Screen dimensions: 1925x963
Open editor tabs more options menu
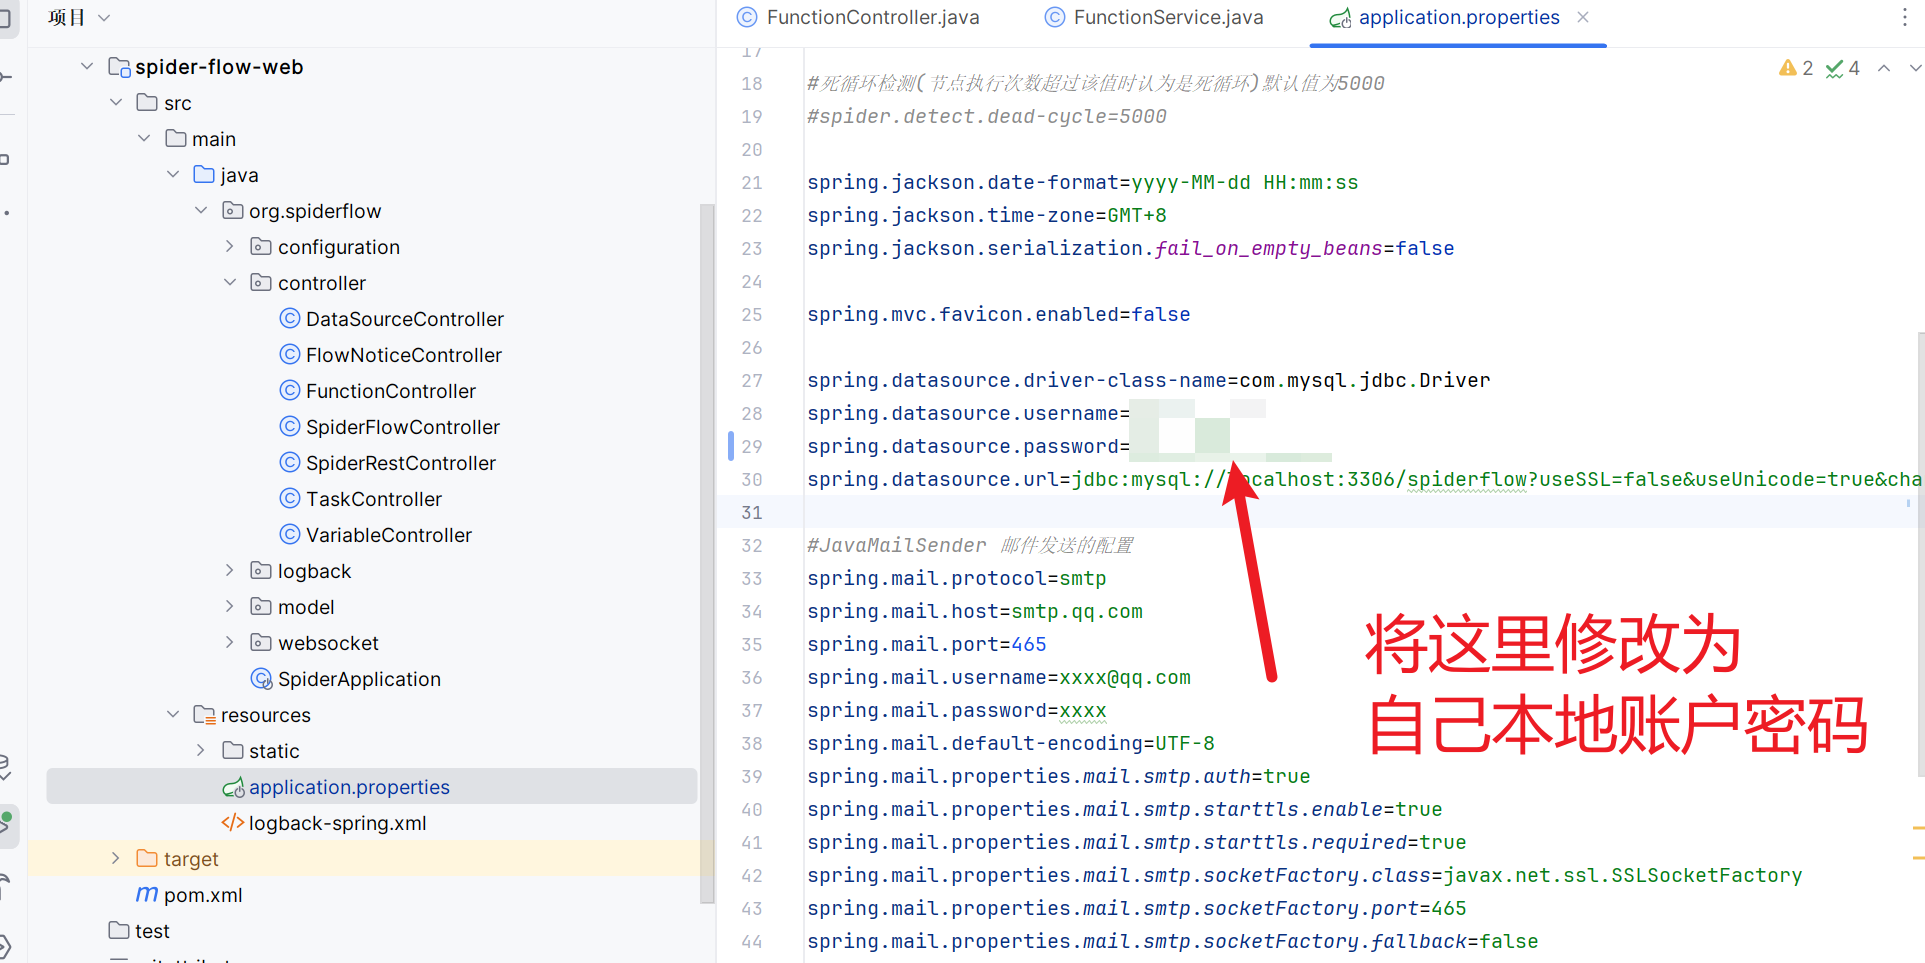tap(1904, 18)
